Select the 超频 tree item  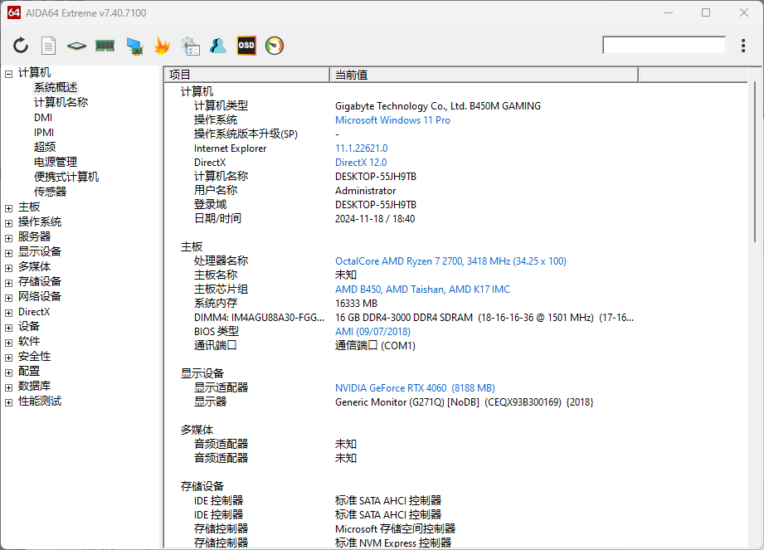45,147
